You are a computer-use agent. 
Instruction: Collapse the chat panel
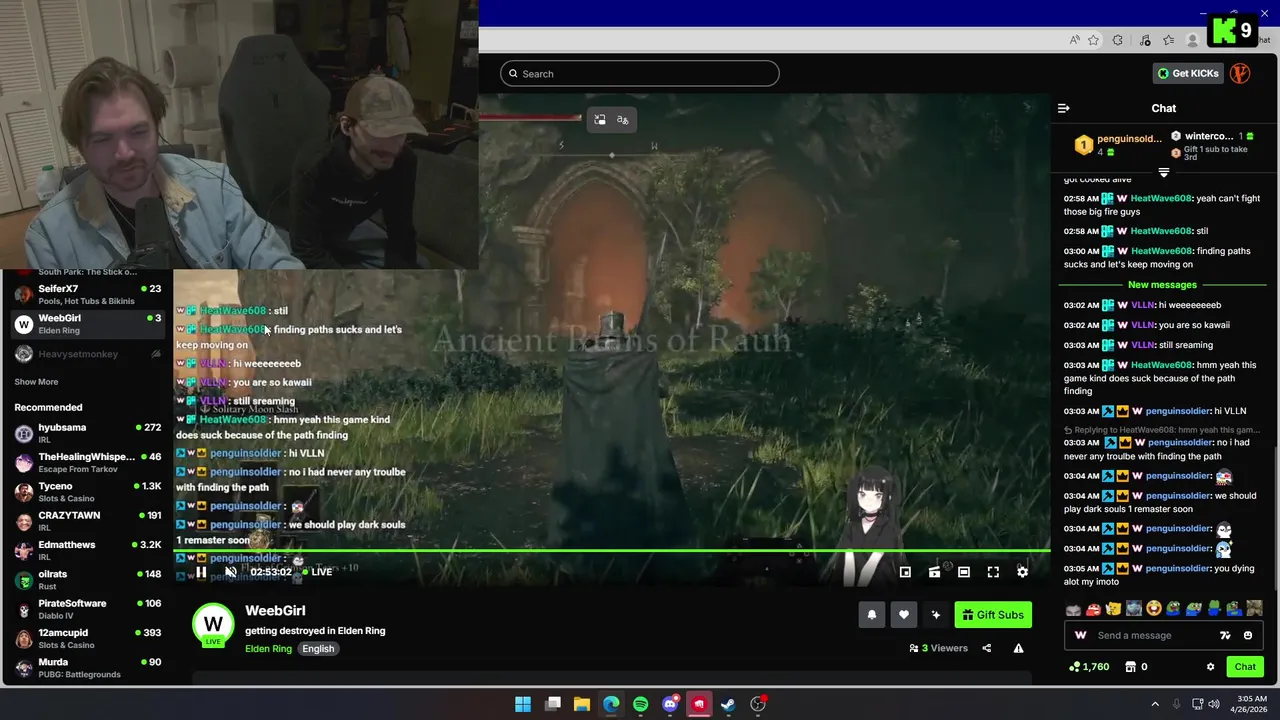click(x=1064, y=108)
